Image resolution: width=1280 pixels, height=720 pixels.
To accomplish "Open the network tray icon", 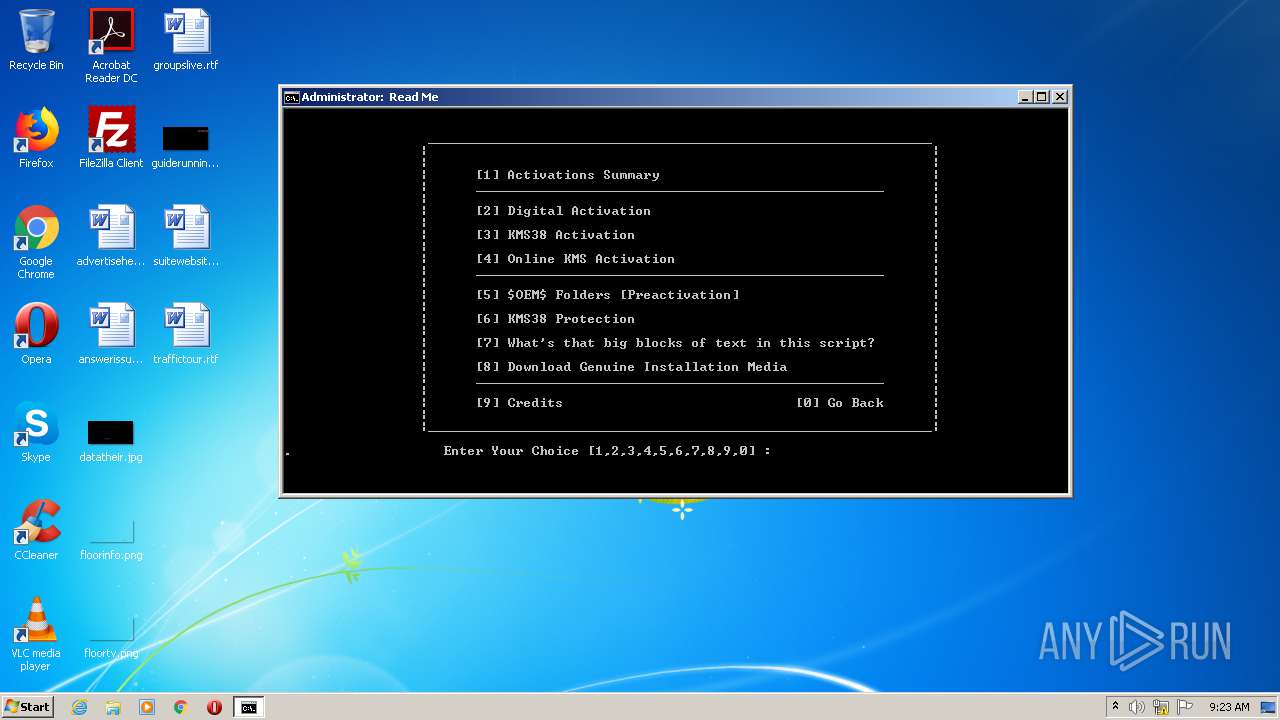I will pos(1161,707).
